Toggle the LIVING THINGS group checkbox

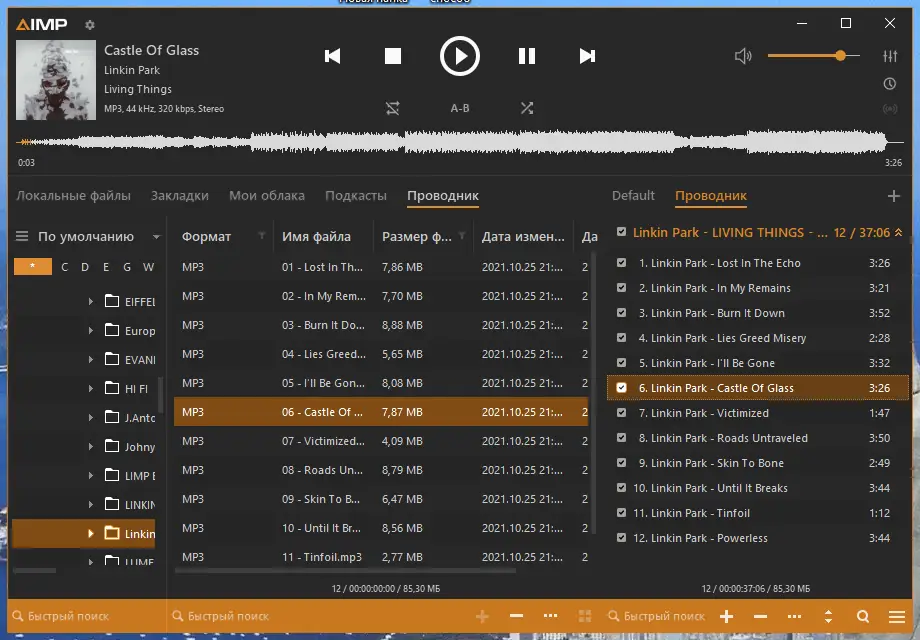click(621, 232)
